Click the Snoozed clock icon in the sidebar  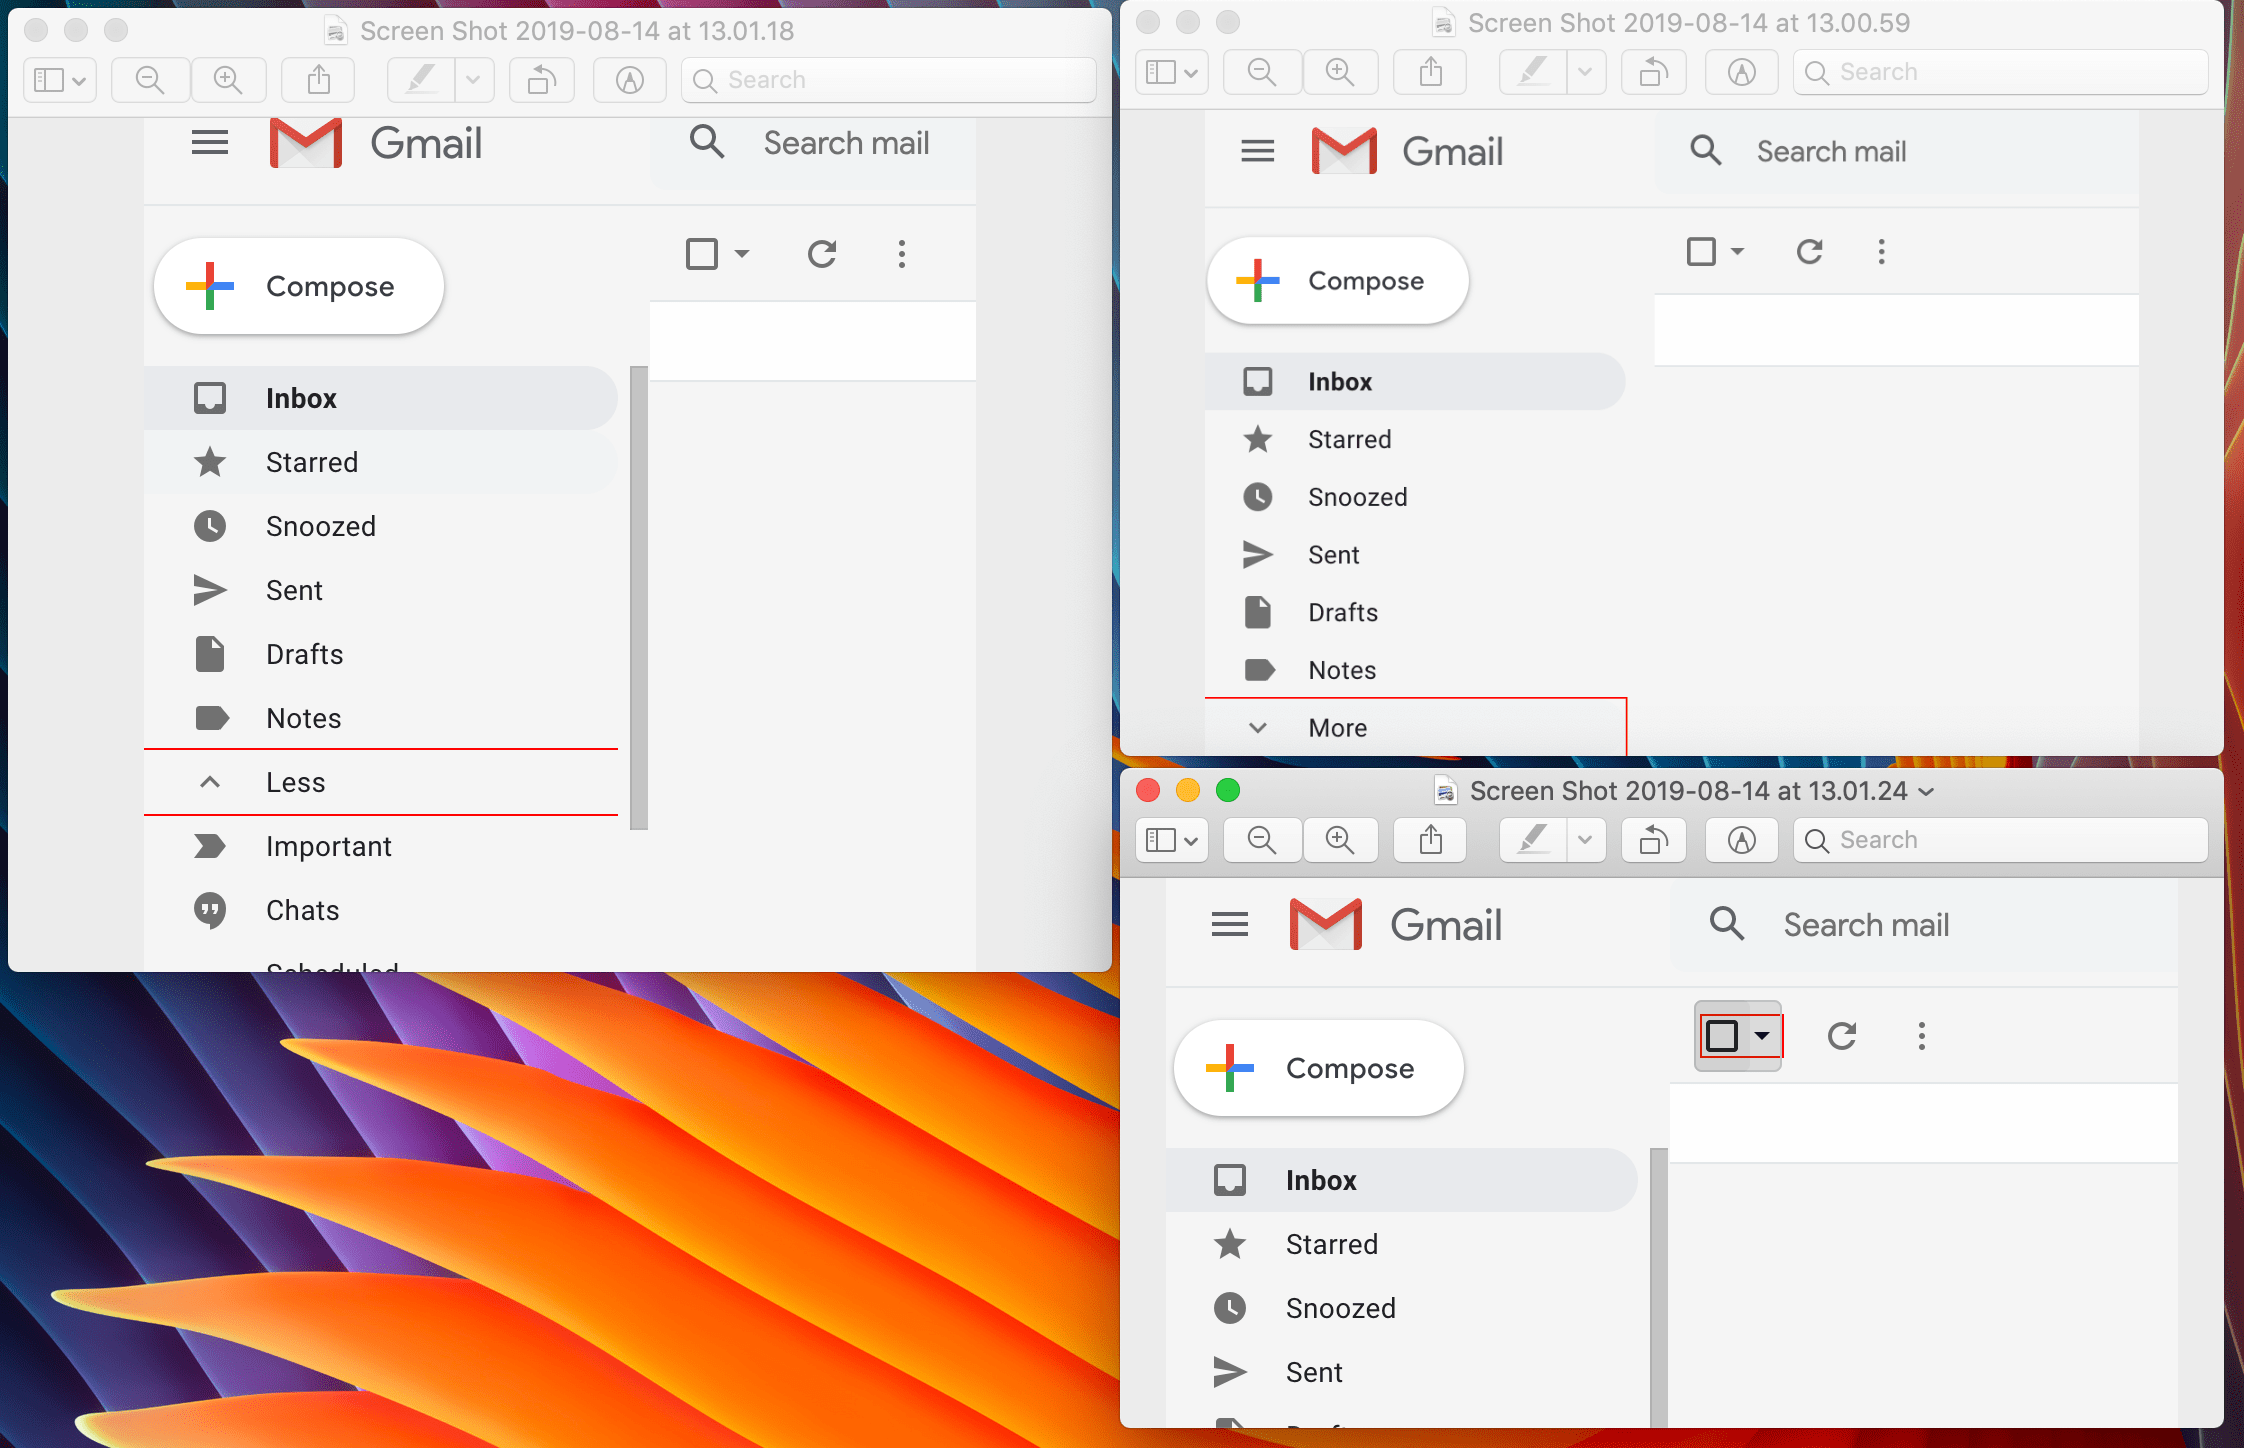(x=210, y=526)
